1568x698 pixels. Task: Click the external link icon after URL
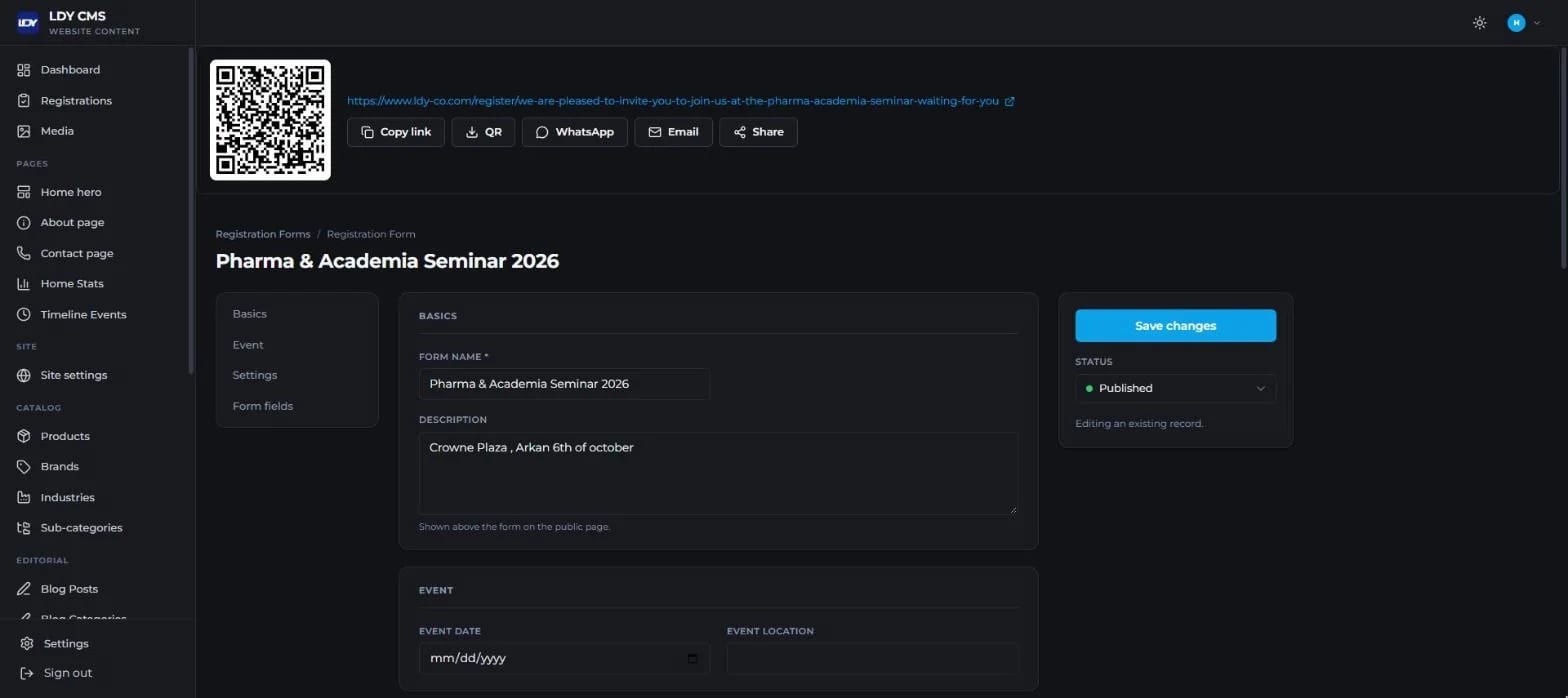point(1010,101)
